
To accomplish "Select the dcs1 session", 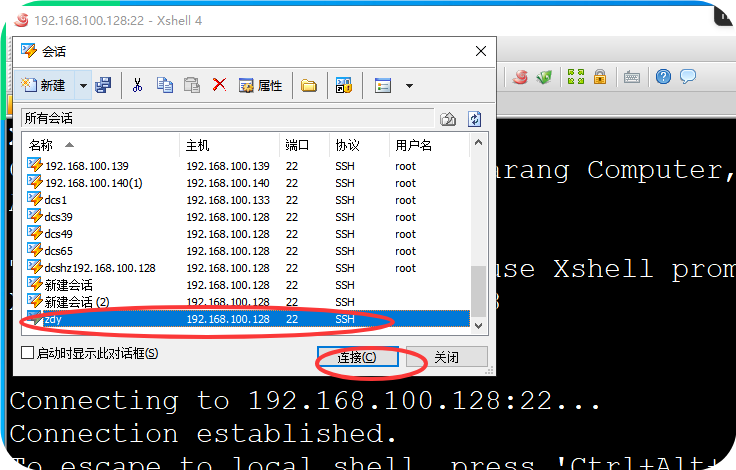I will tap(246, 200).
